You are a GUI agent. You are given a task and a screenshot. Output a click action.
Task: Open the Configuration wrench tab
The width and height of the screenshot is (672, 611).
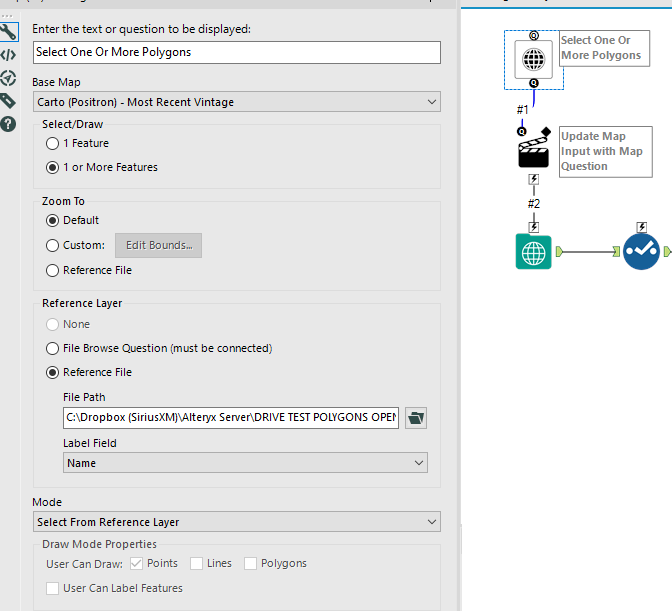(x=9, y=32)
